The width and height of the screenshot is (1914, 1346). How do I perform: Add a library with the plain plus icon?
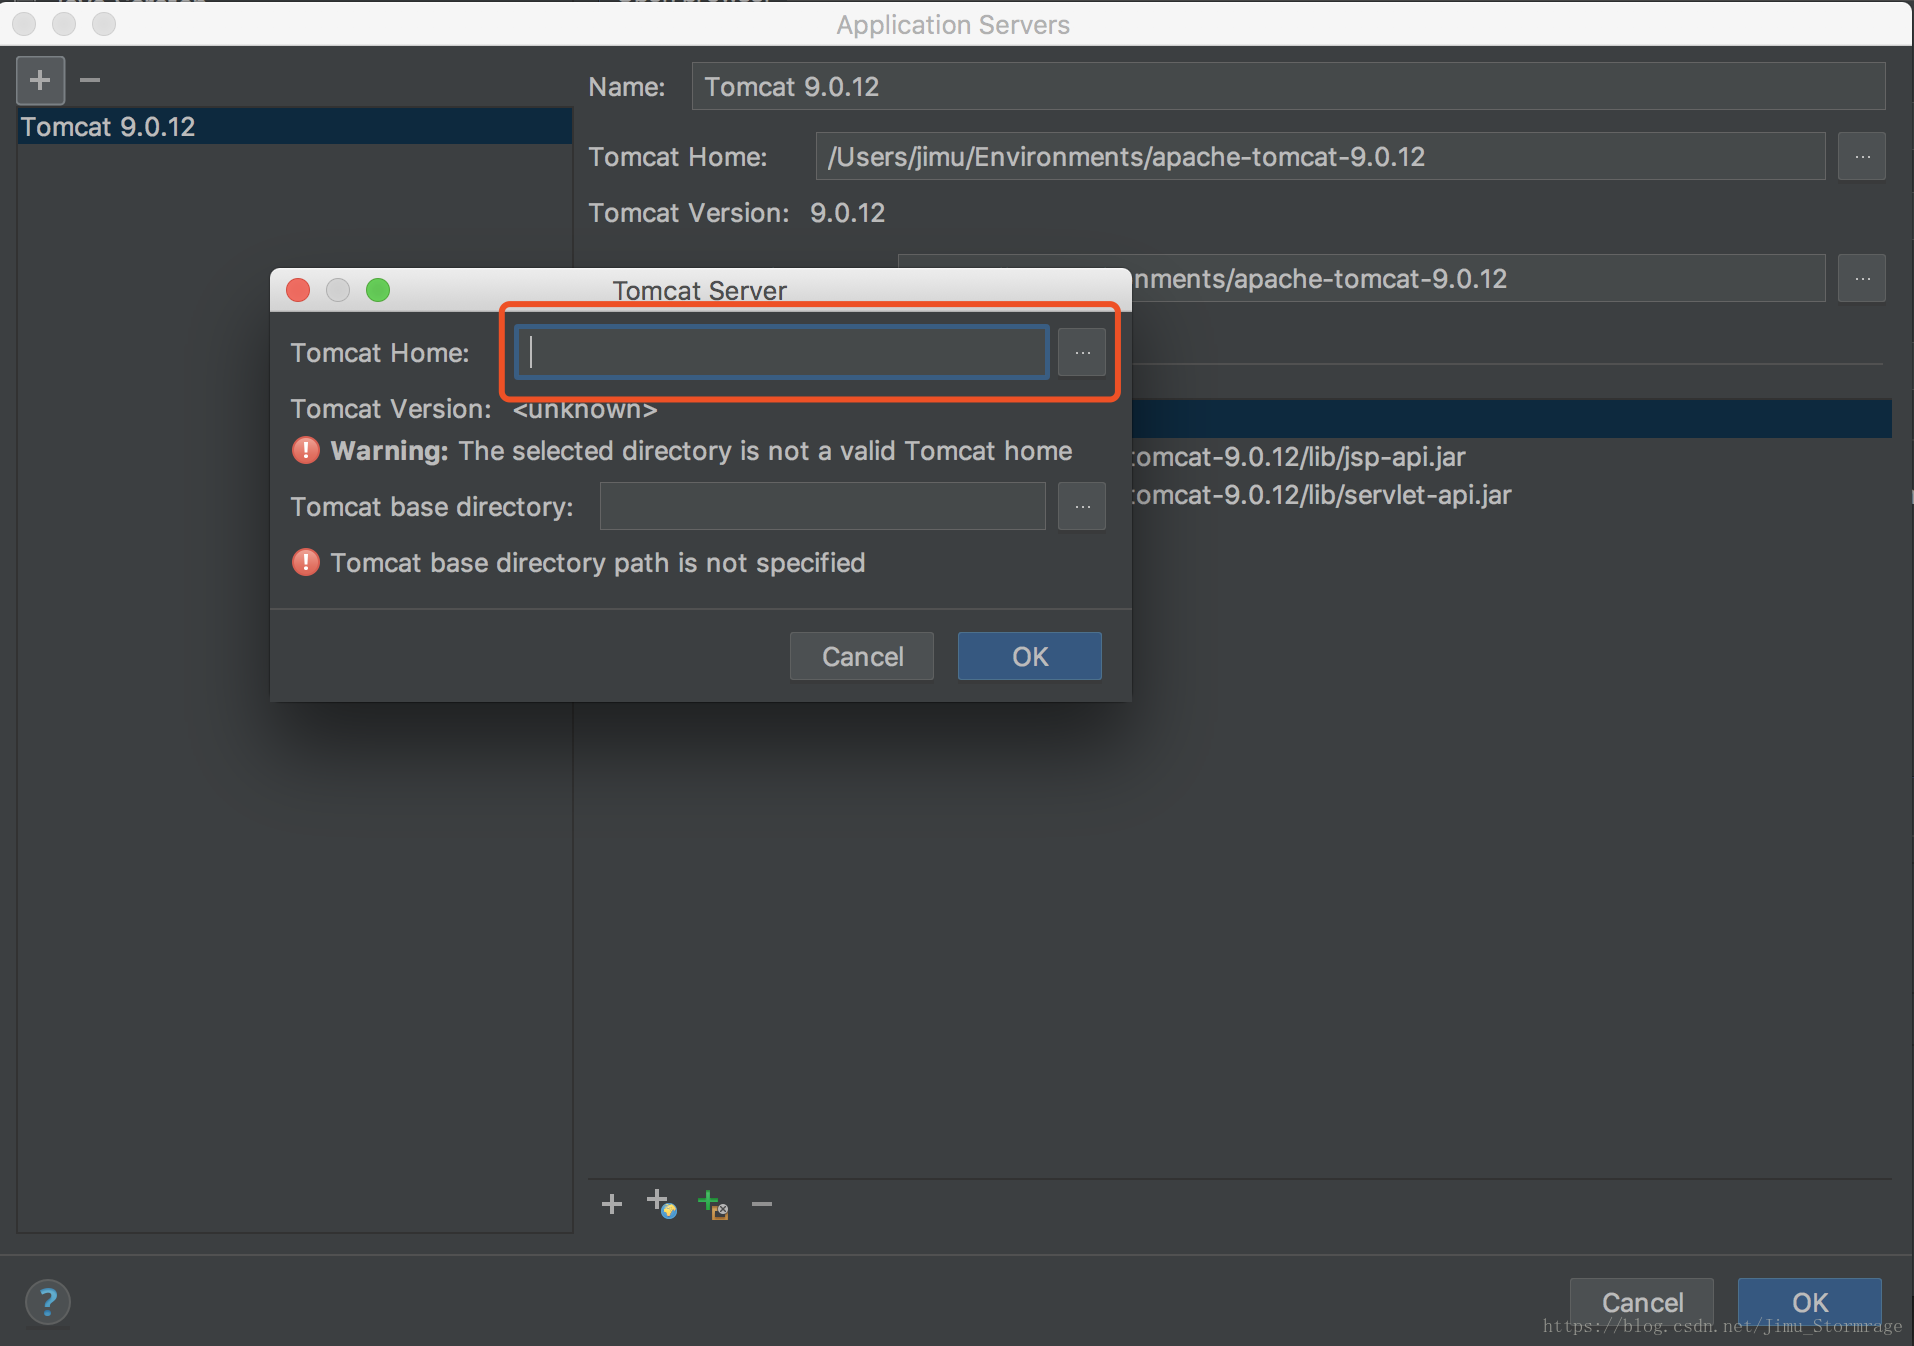612,1204
